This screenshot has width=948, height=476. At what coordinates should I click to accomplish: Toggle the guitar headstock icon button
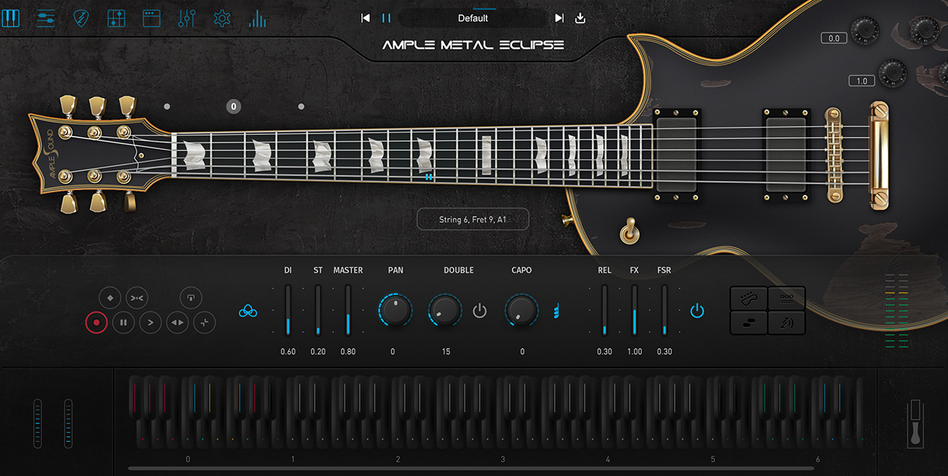pyautogui.click(x=749, y=299)
